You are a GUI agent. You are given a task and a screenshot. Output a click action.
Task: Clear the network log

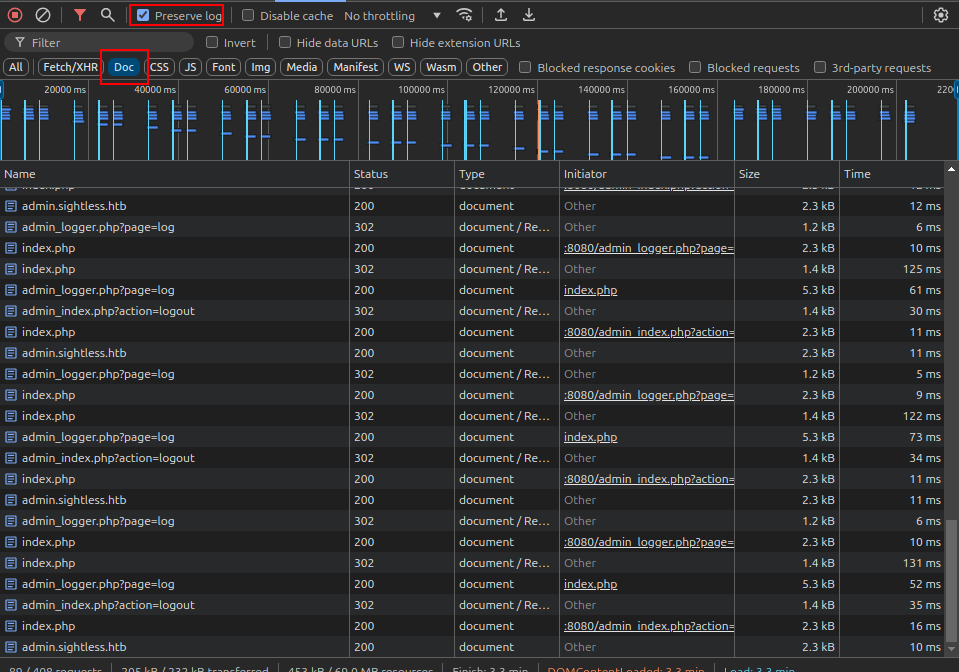43,15
